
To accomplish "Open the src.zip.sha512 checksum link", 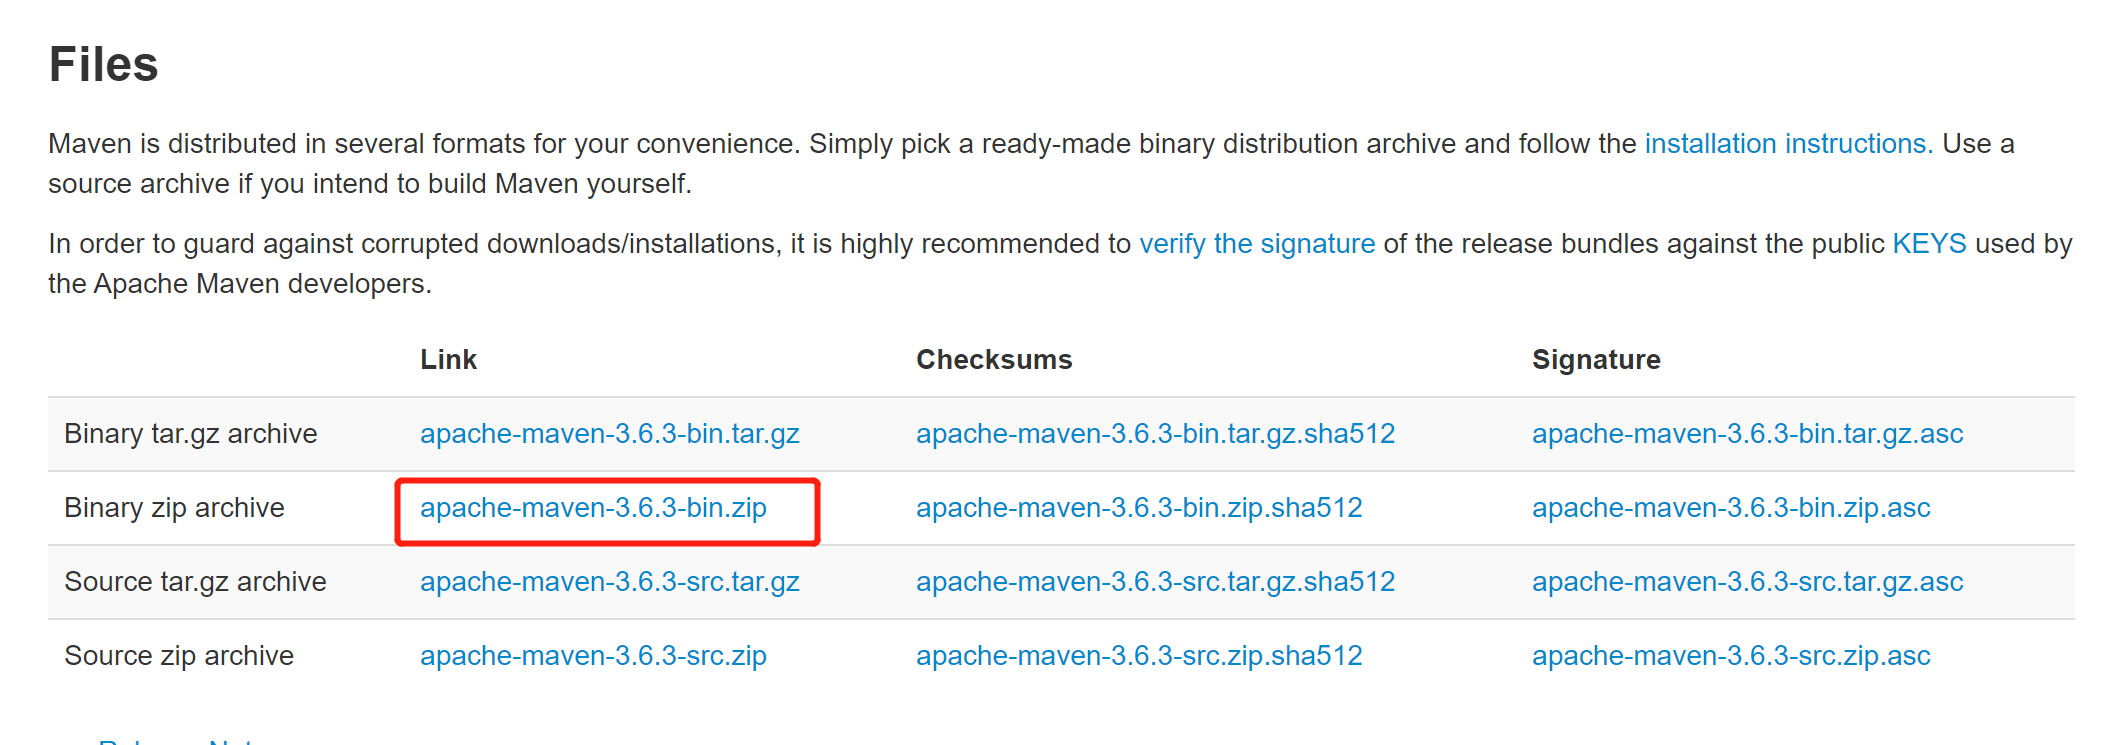I will (x=1139, y=656).
